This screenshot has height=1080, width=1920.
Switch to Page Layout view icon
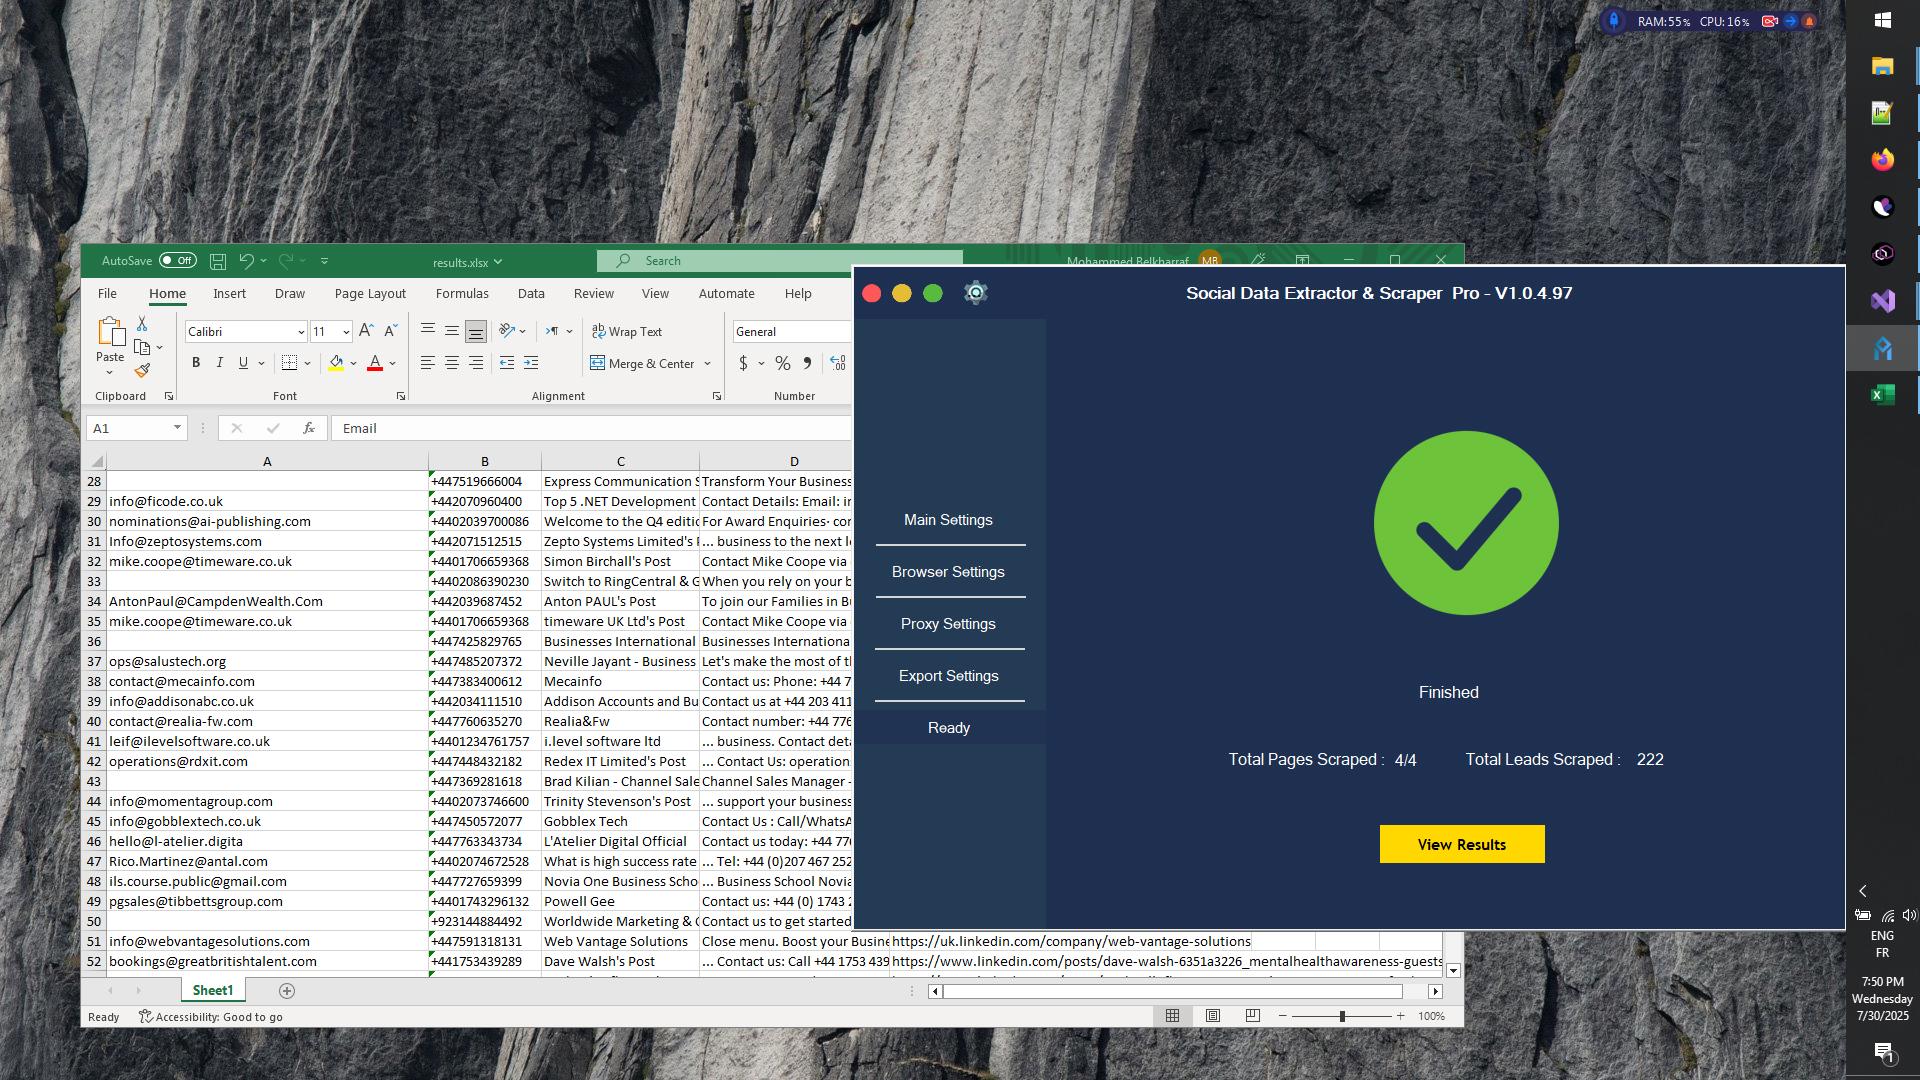point(1212,1016)
